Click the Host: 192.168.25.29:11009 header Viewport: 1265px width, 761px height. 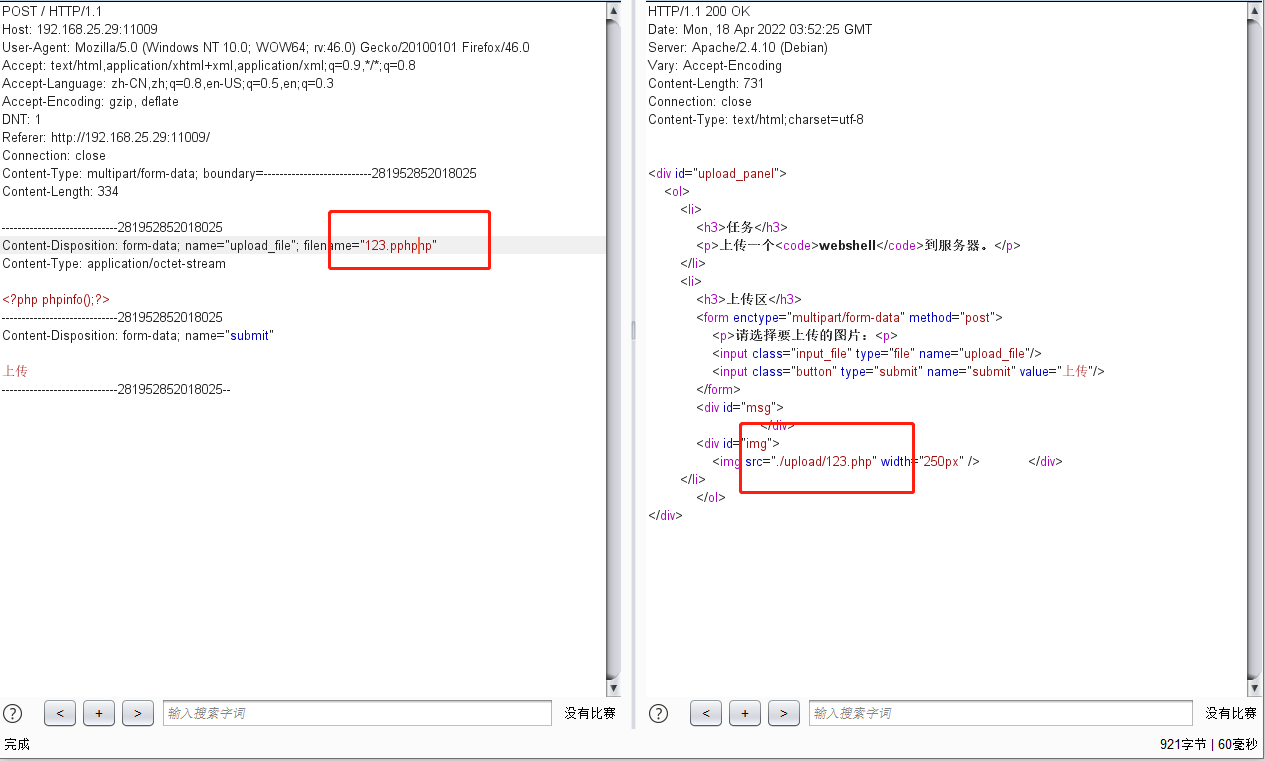tap(80, 29)
